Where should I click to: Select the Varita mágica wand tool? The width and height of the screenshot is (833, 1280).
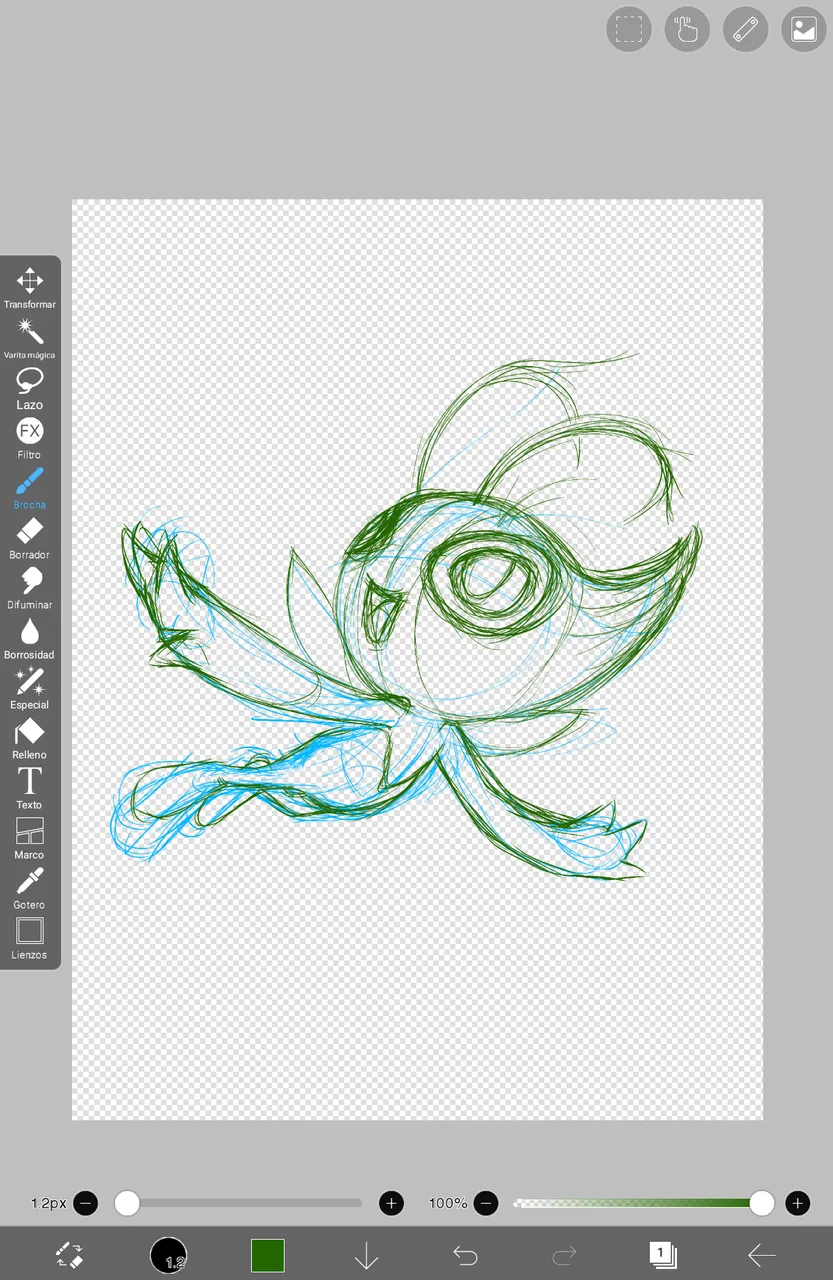tap(30, 338)
